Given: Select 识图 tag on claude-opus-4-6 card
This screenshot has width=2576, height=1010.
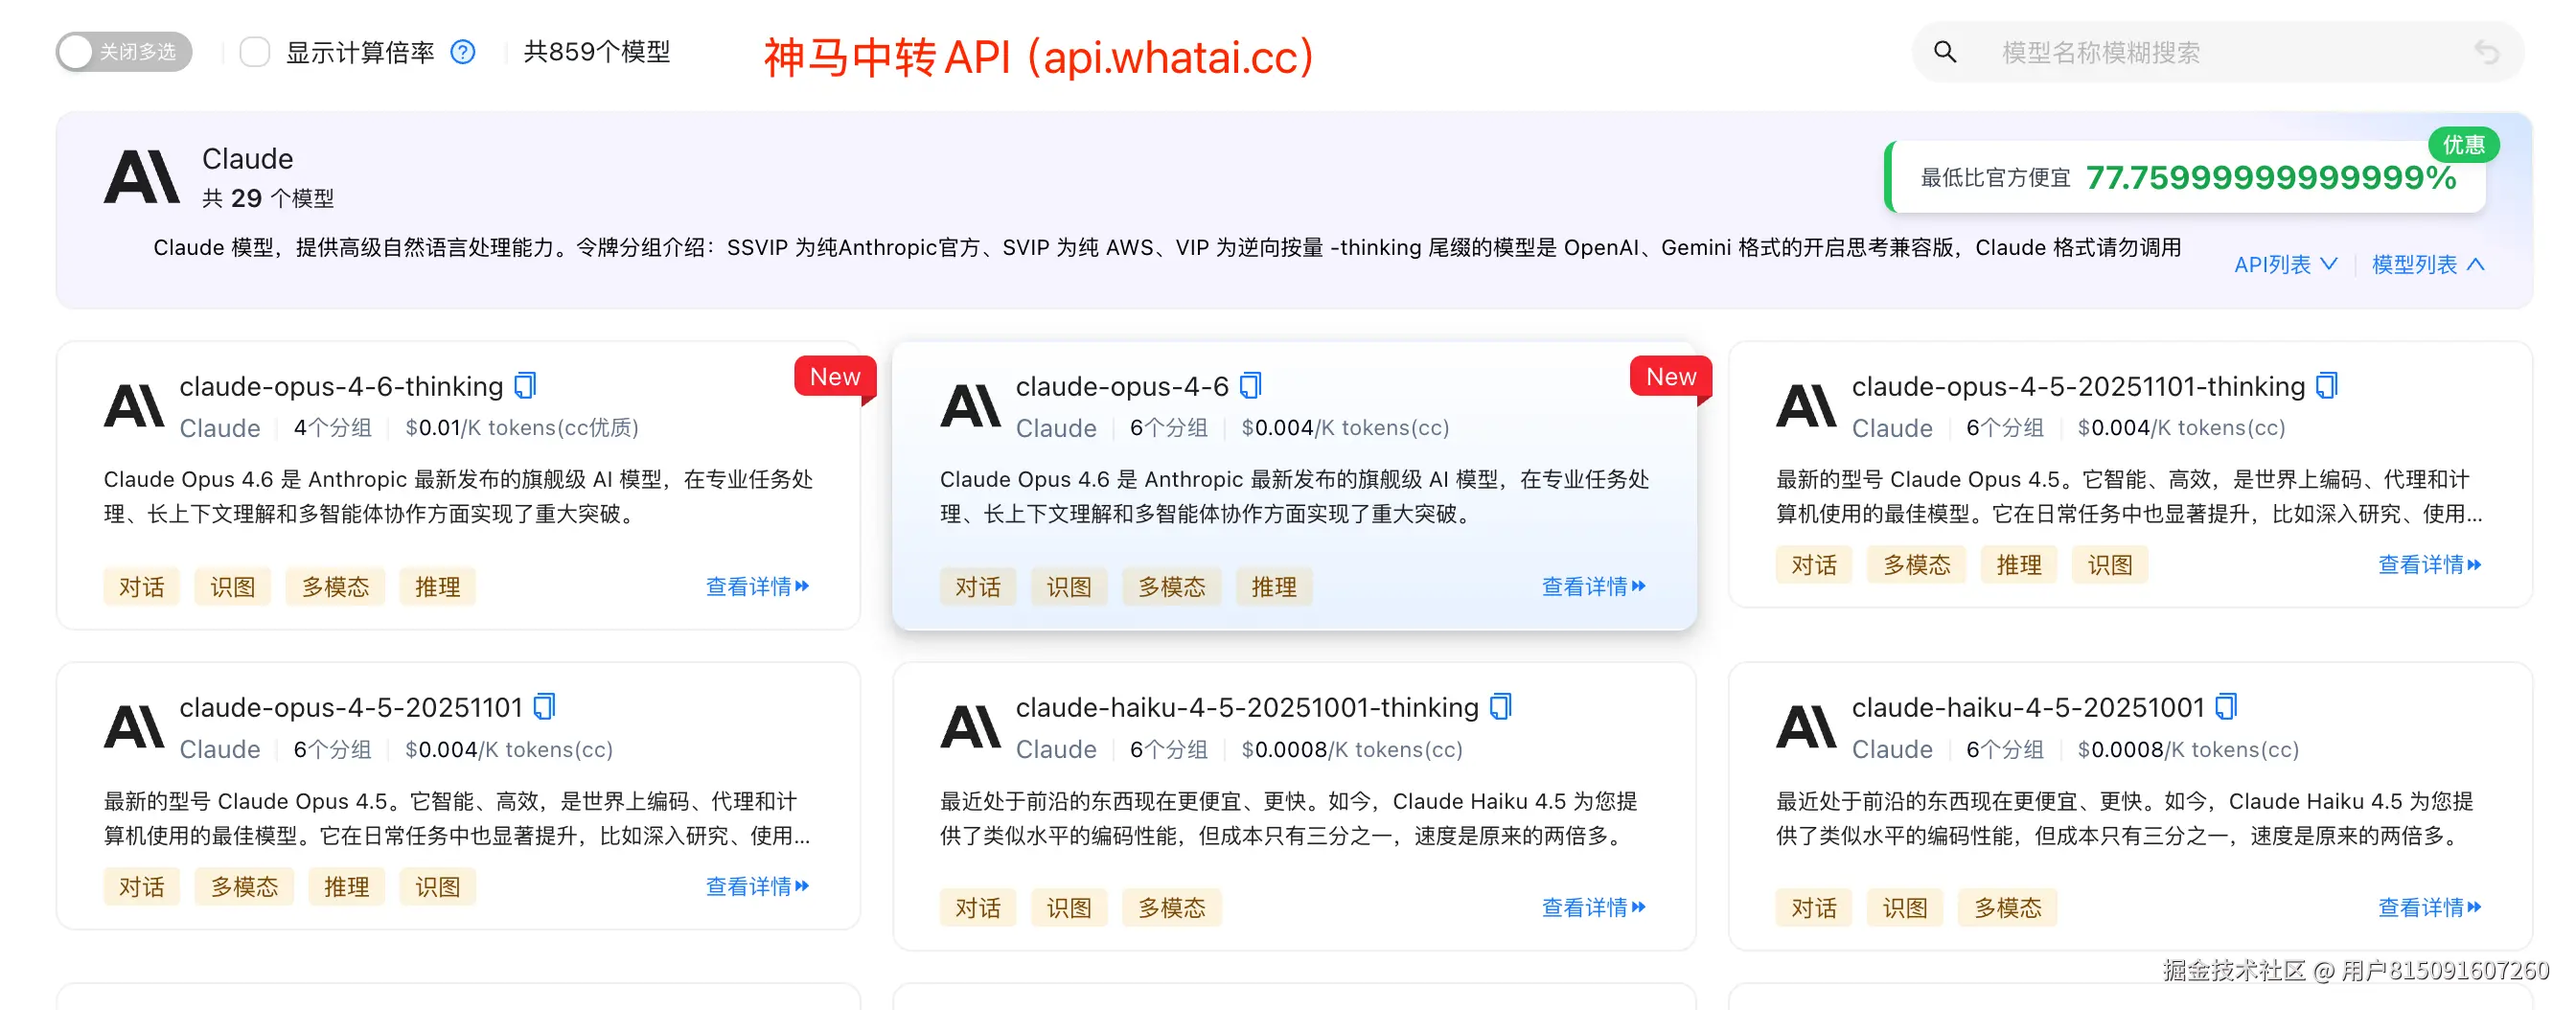Looking at the screenshot, I should coord(1068,587).
